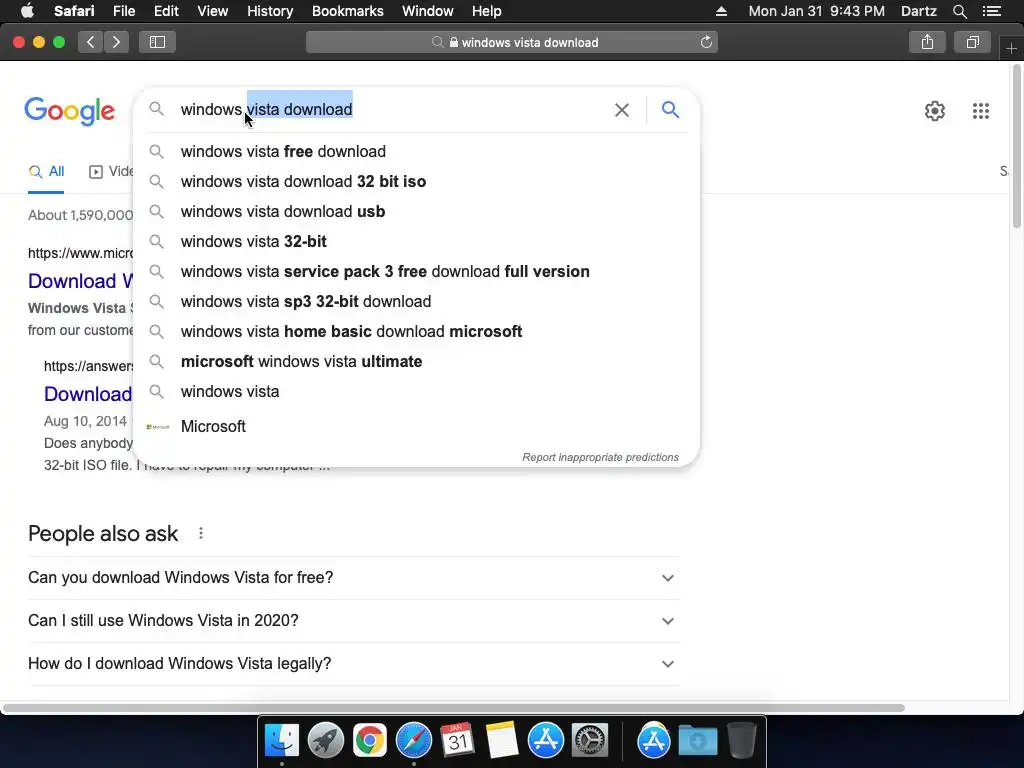Screen dimensions: 1024x768
Task: Expand 'How do I download Windows Vista legally?'
Action: [x=353, y=664]
